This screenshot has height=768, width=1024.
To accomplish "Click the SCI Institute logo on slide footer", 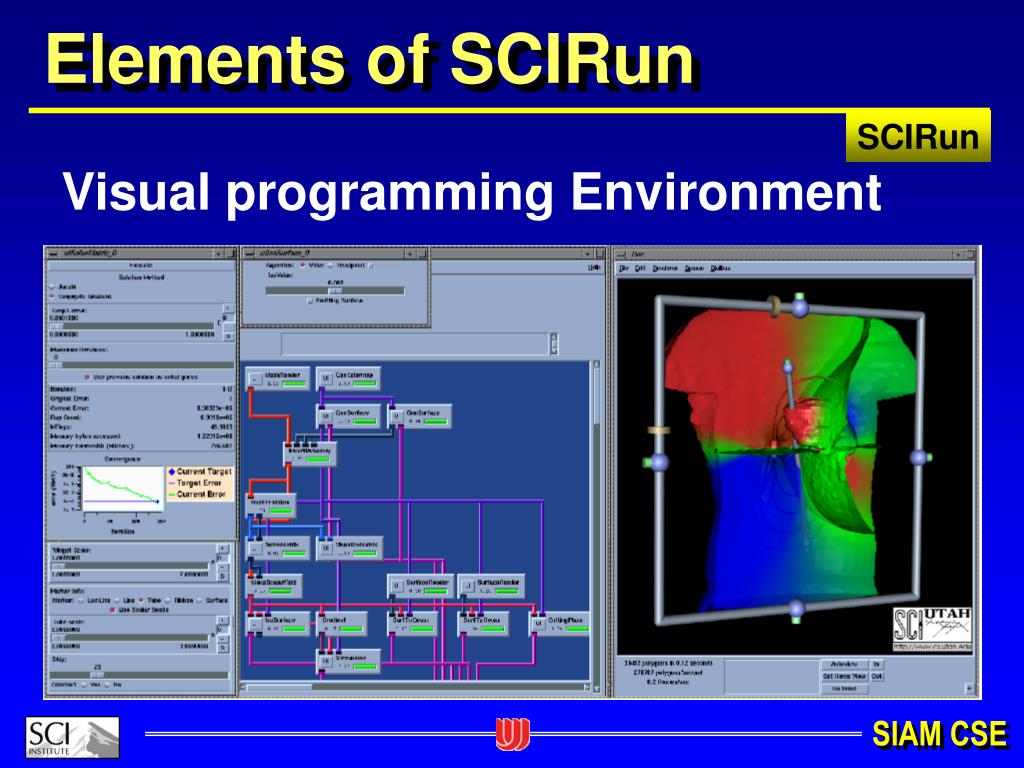I will [72, 737].
